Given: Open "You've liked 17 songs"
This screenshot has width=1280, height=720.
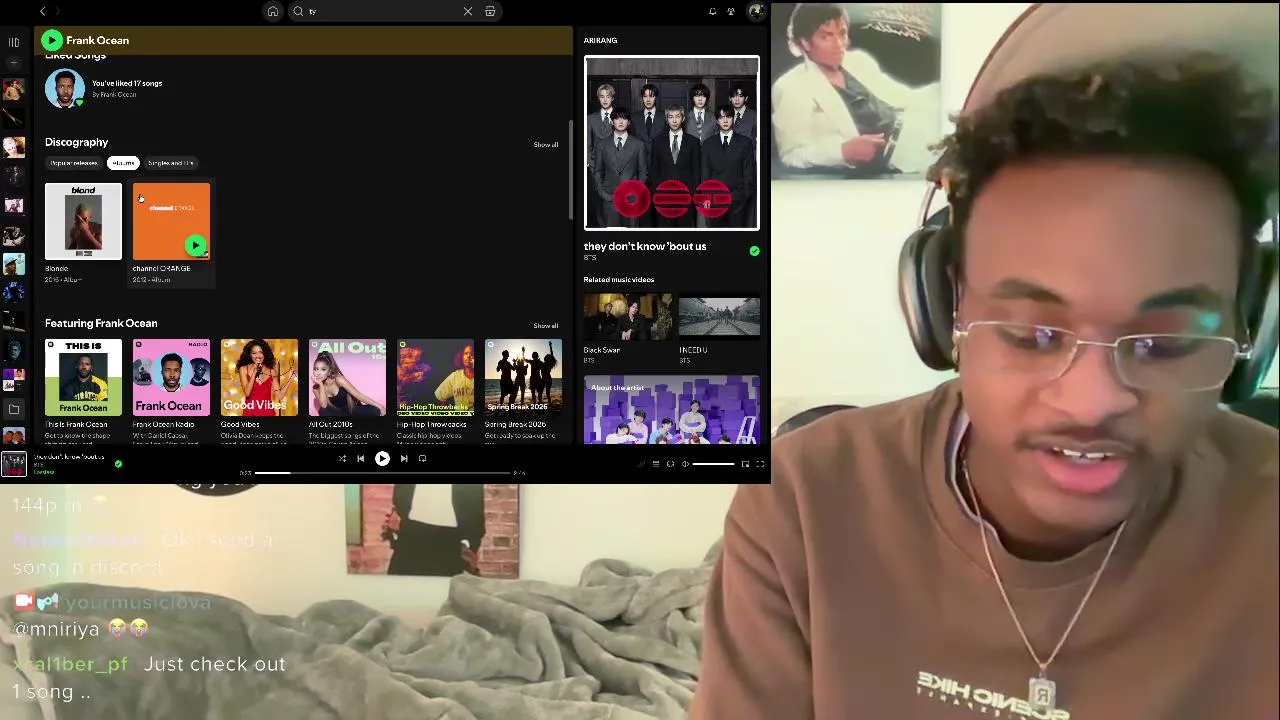Looking at the screenshot, I should [x=127, y=83].
